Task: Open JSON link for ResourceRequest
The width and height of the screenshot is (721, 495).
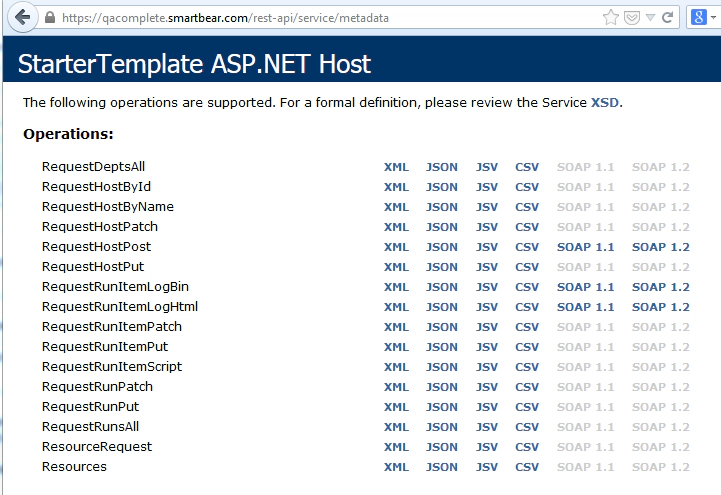Action: [442, 447]
